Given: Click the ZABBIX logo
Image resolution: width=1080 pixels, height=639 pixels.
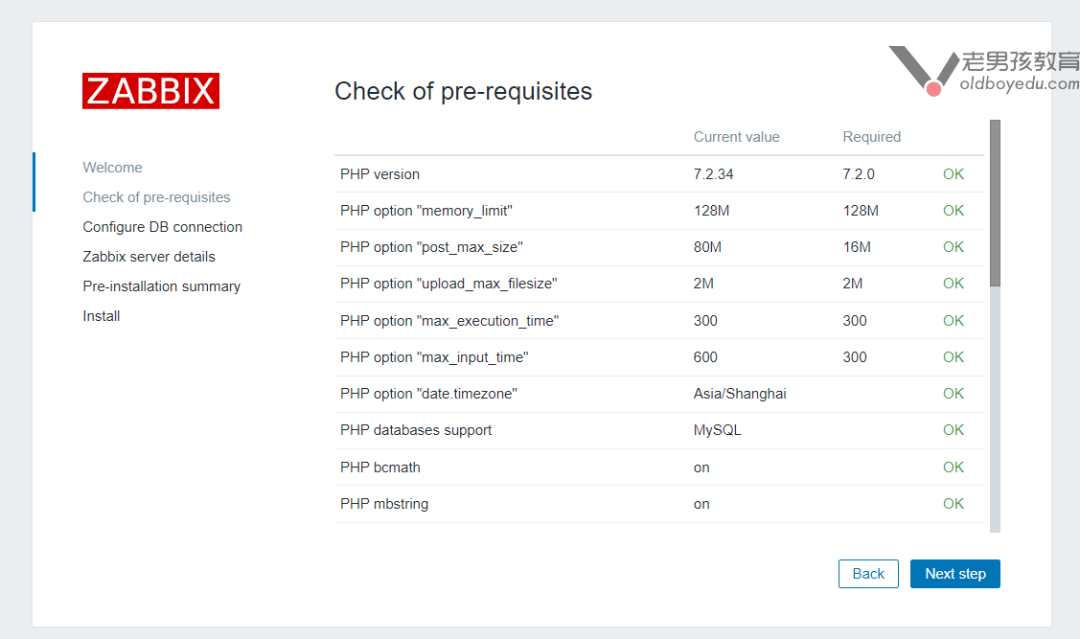Looking at the screenshot, I should point(151,91).
